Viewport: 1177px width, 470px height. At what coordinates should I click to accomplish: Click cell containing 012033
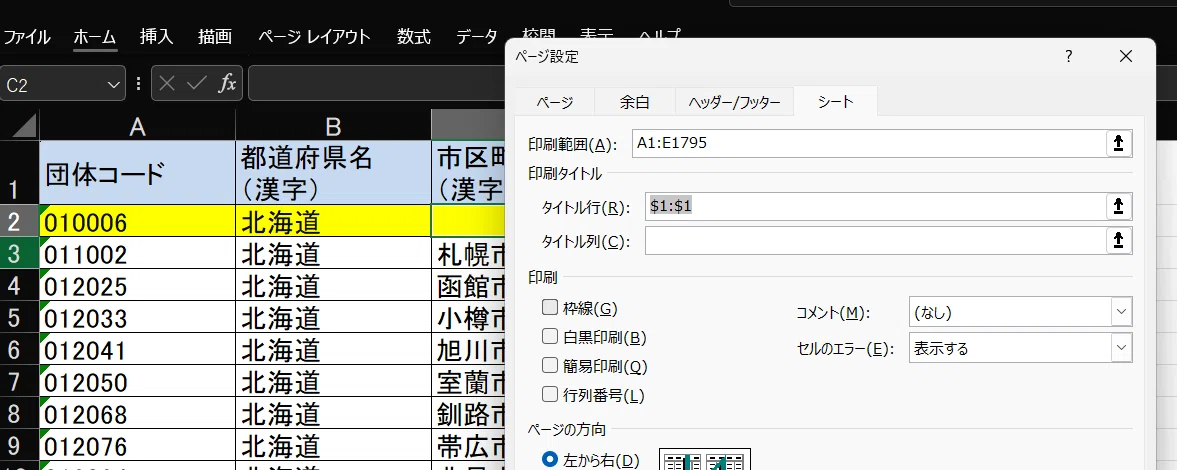click(137, 318)
